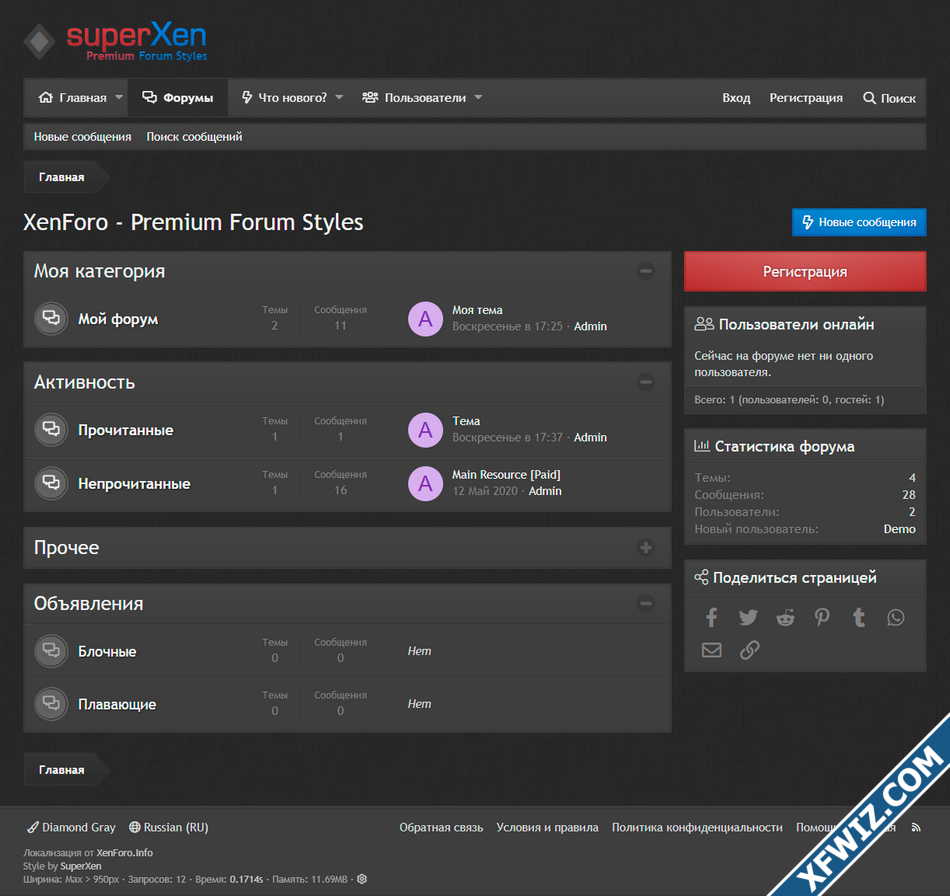Click Активность category title

pyautogui.click(x=84, y=382)
